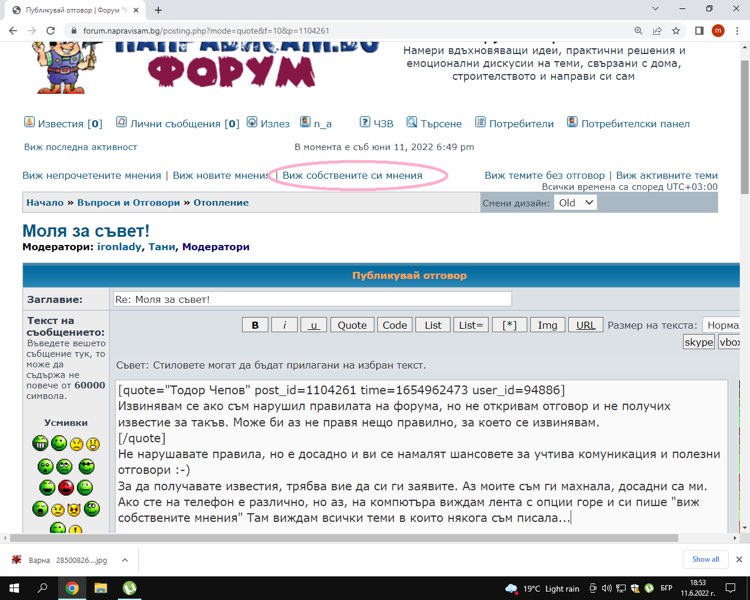Open File Explorer from the taskbar
This screenshot has height=600, width=750.
[101, 588]
